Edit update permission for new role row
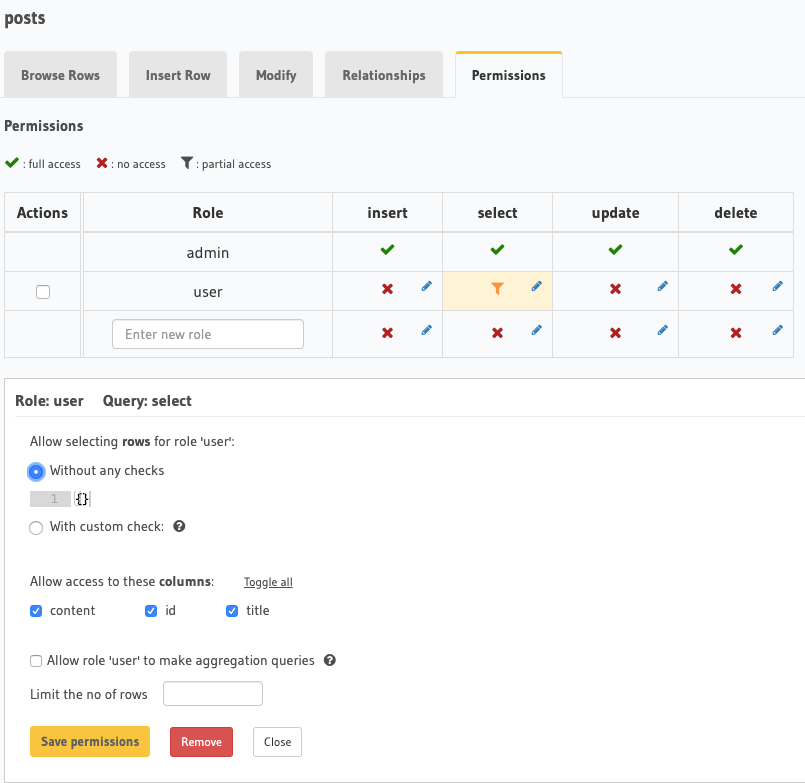The height and width of the screenshot is (783, 805). pos(663,331)
